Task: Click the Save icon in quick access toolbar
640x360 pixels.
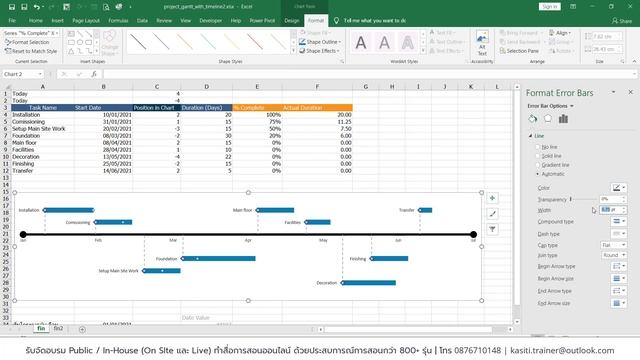Action: click(x=12, y=7)
